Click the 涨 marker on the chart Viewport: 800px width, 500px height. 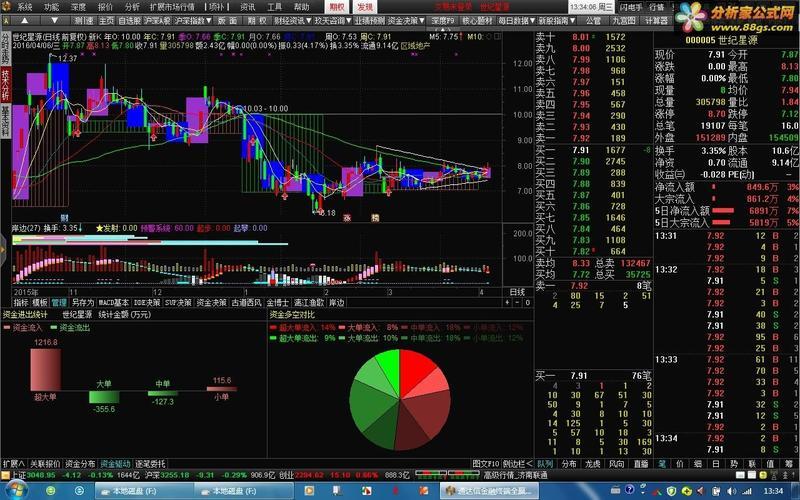tap(347, 218)
